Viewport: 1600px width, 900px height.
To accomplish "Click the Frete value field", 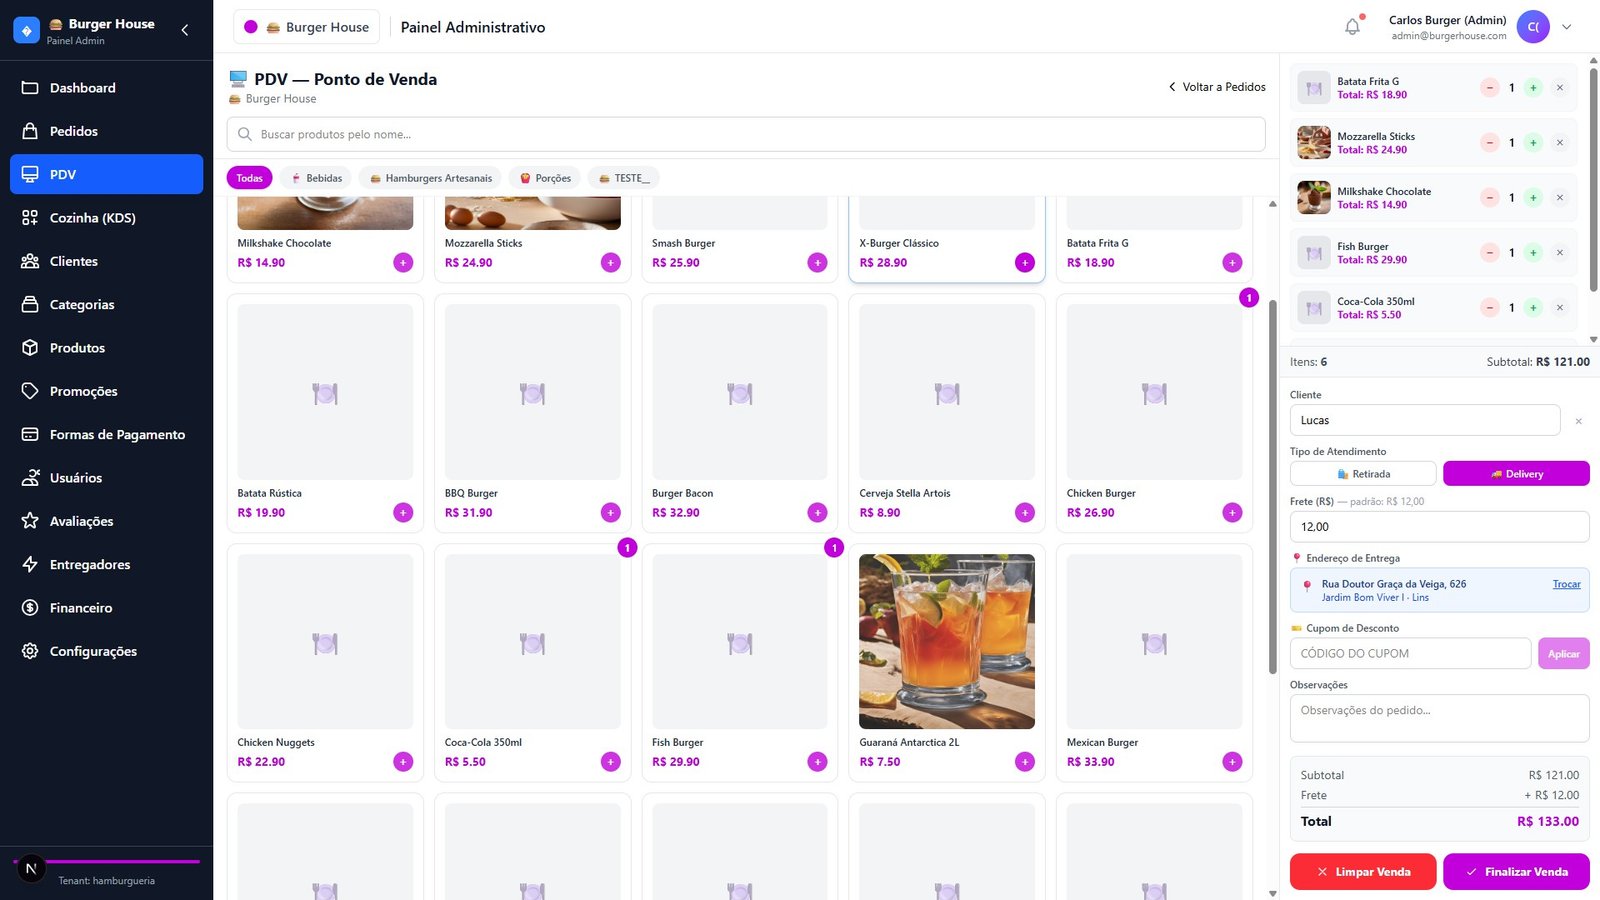I will click(1440, 527).
